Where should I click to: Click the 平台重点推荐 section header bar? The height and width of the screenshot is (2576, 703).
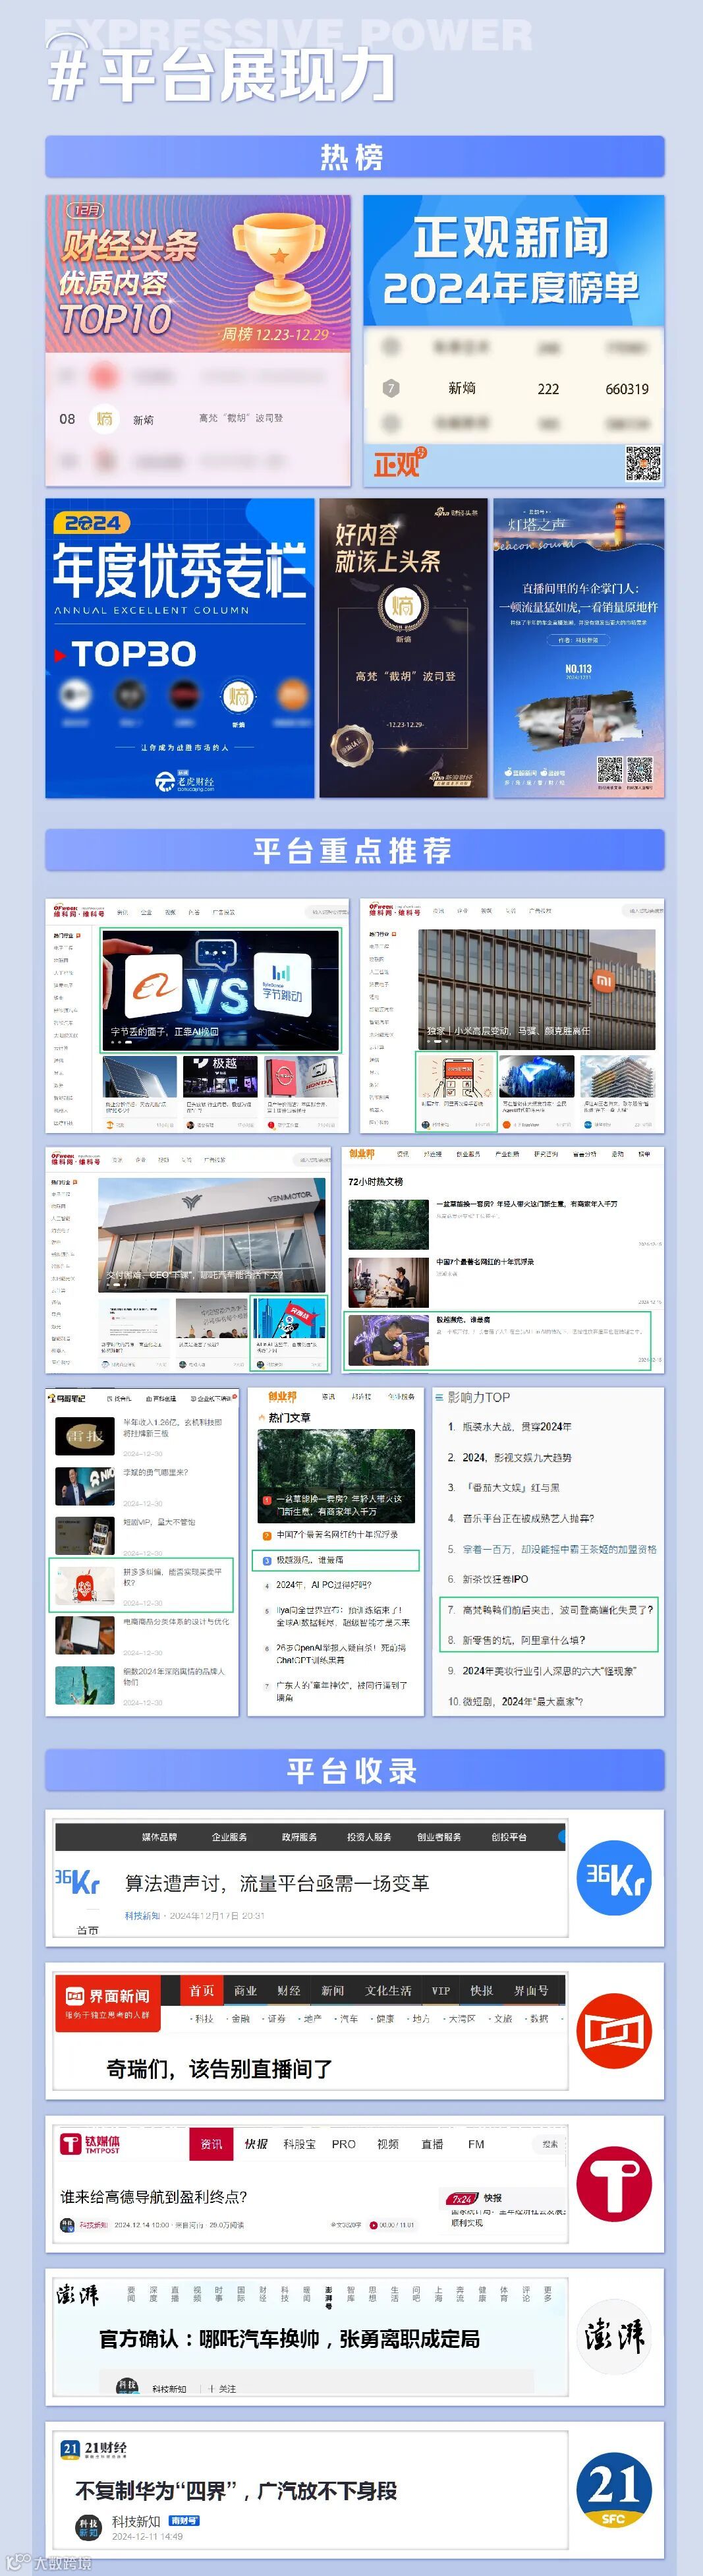(354, 850)
